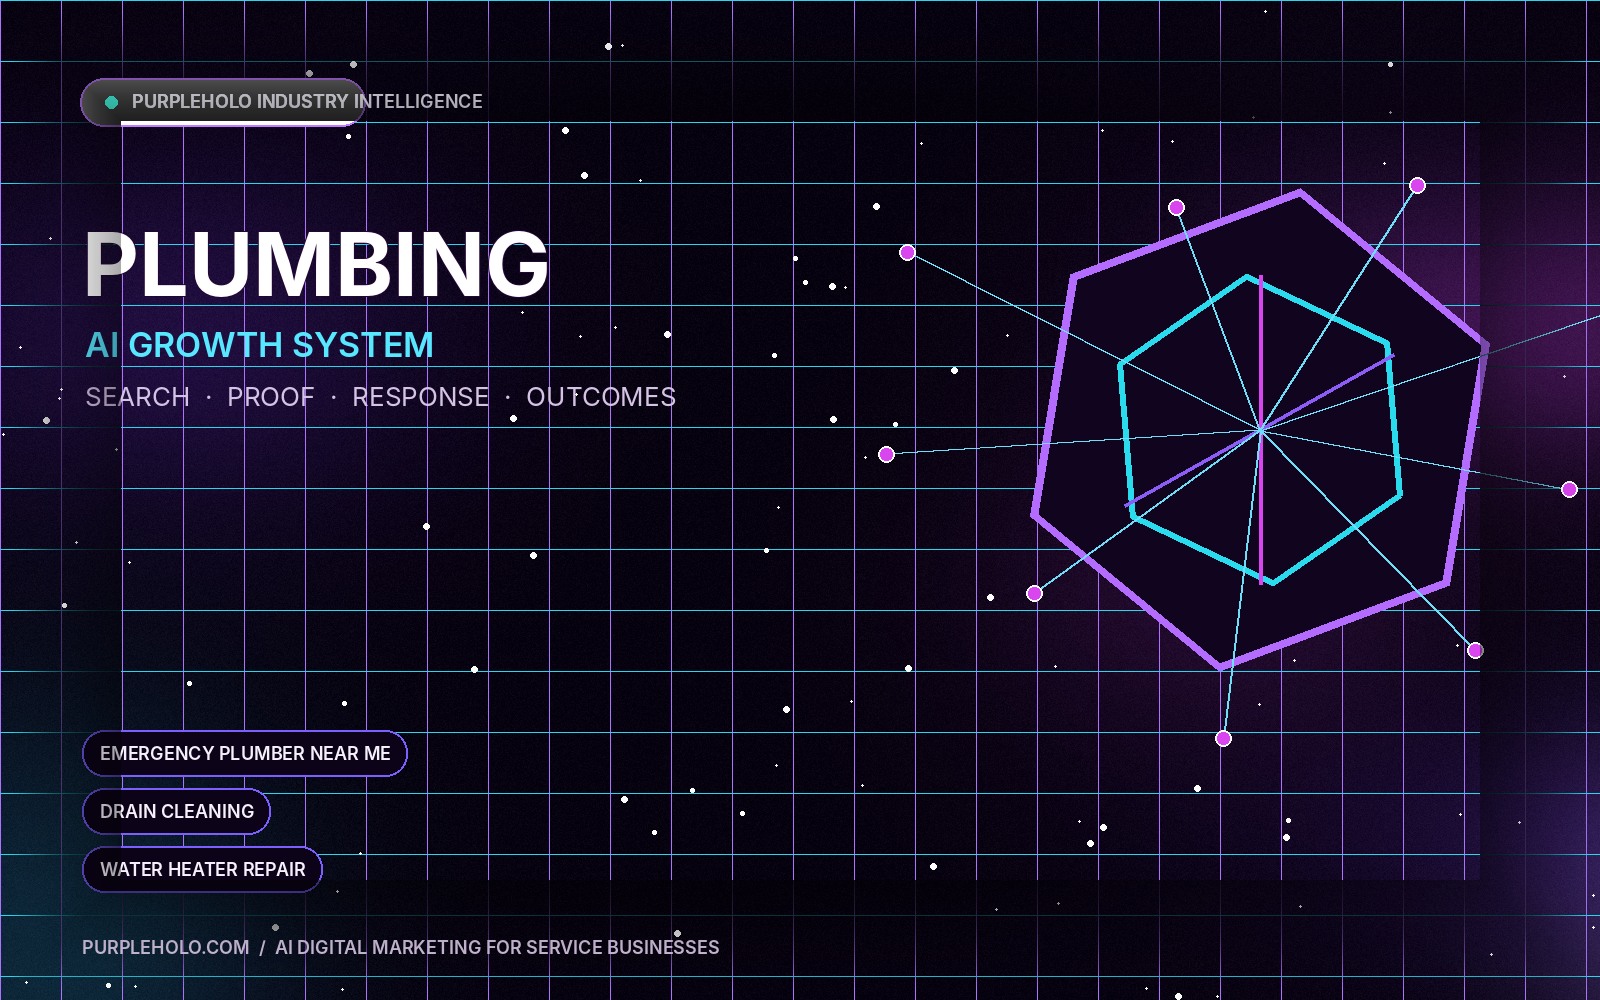Select the Emergency Plumber Near Me pill

245,753
